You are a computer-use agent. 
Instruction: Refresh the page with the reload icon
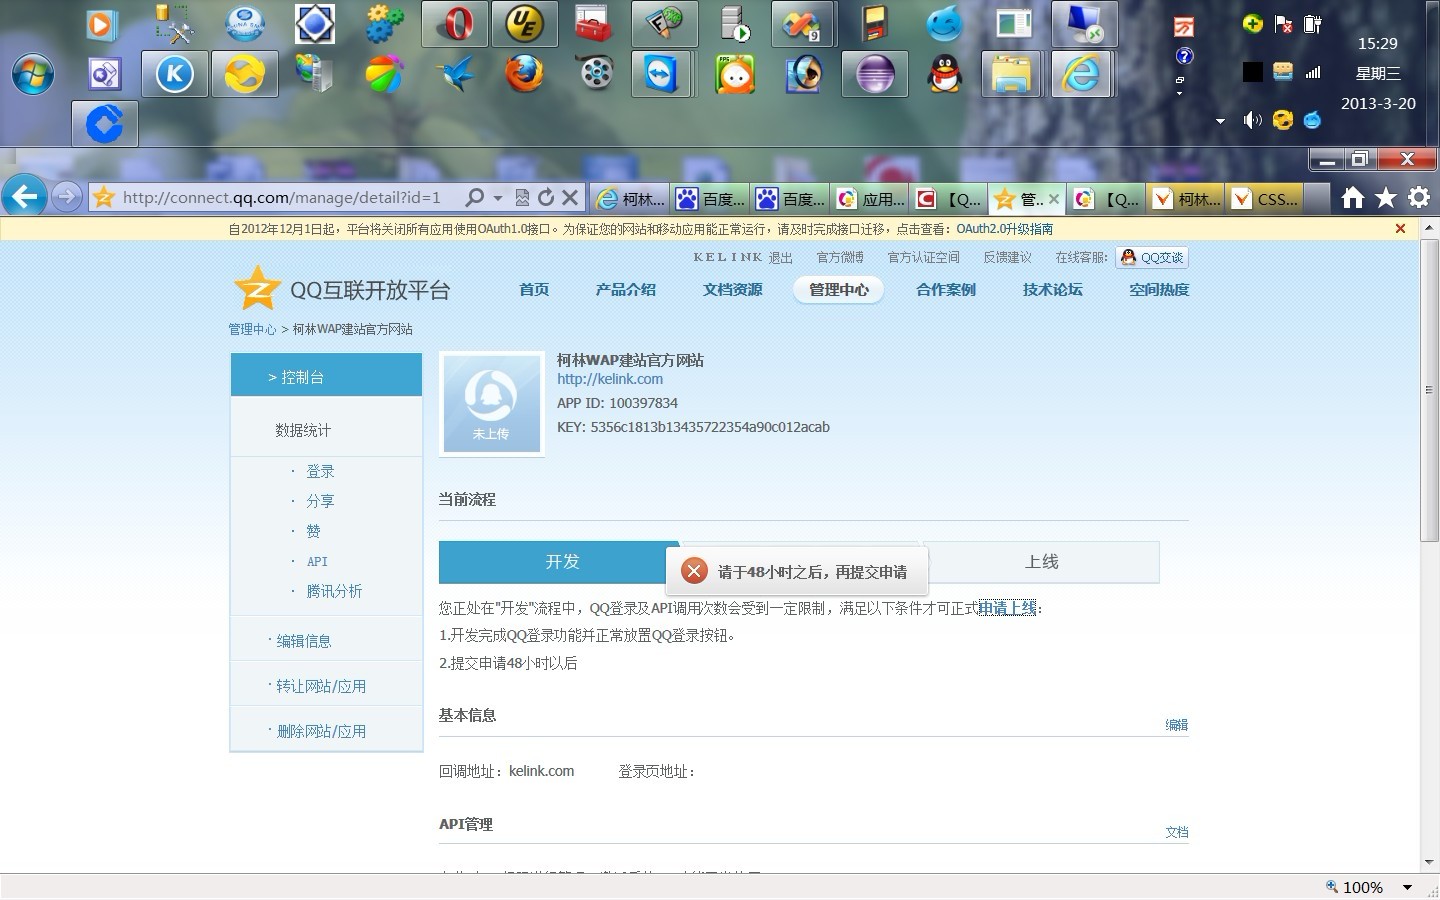point(546,198)
